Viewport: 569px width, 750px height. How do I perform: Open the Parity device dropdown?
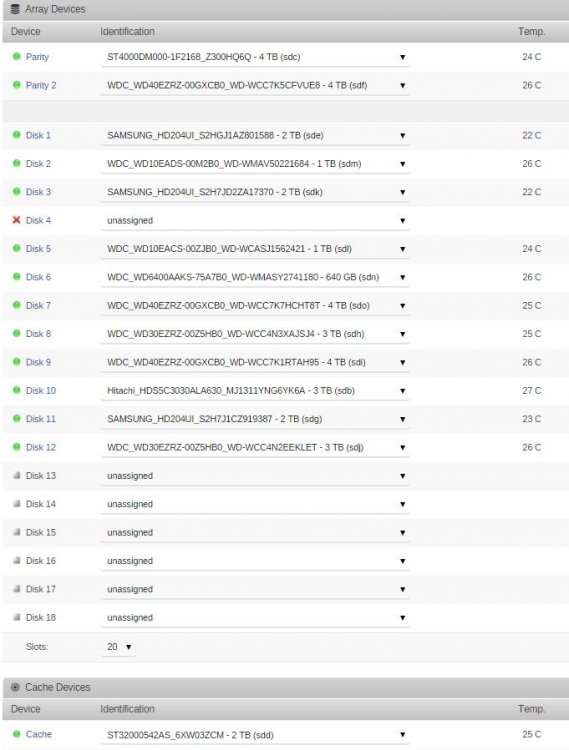(255, 57)
